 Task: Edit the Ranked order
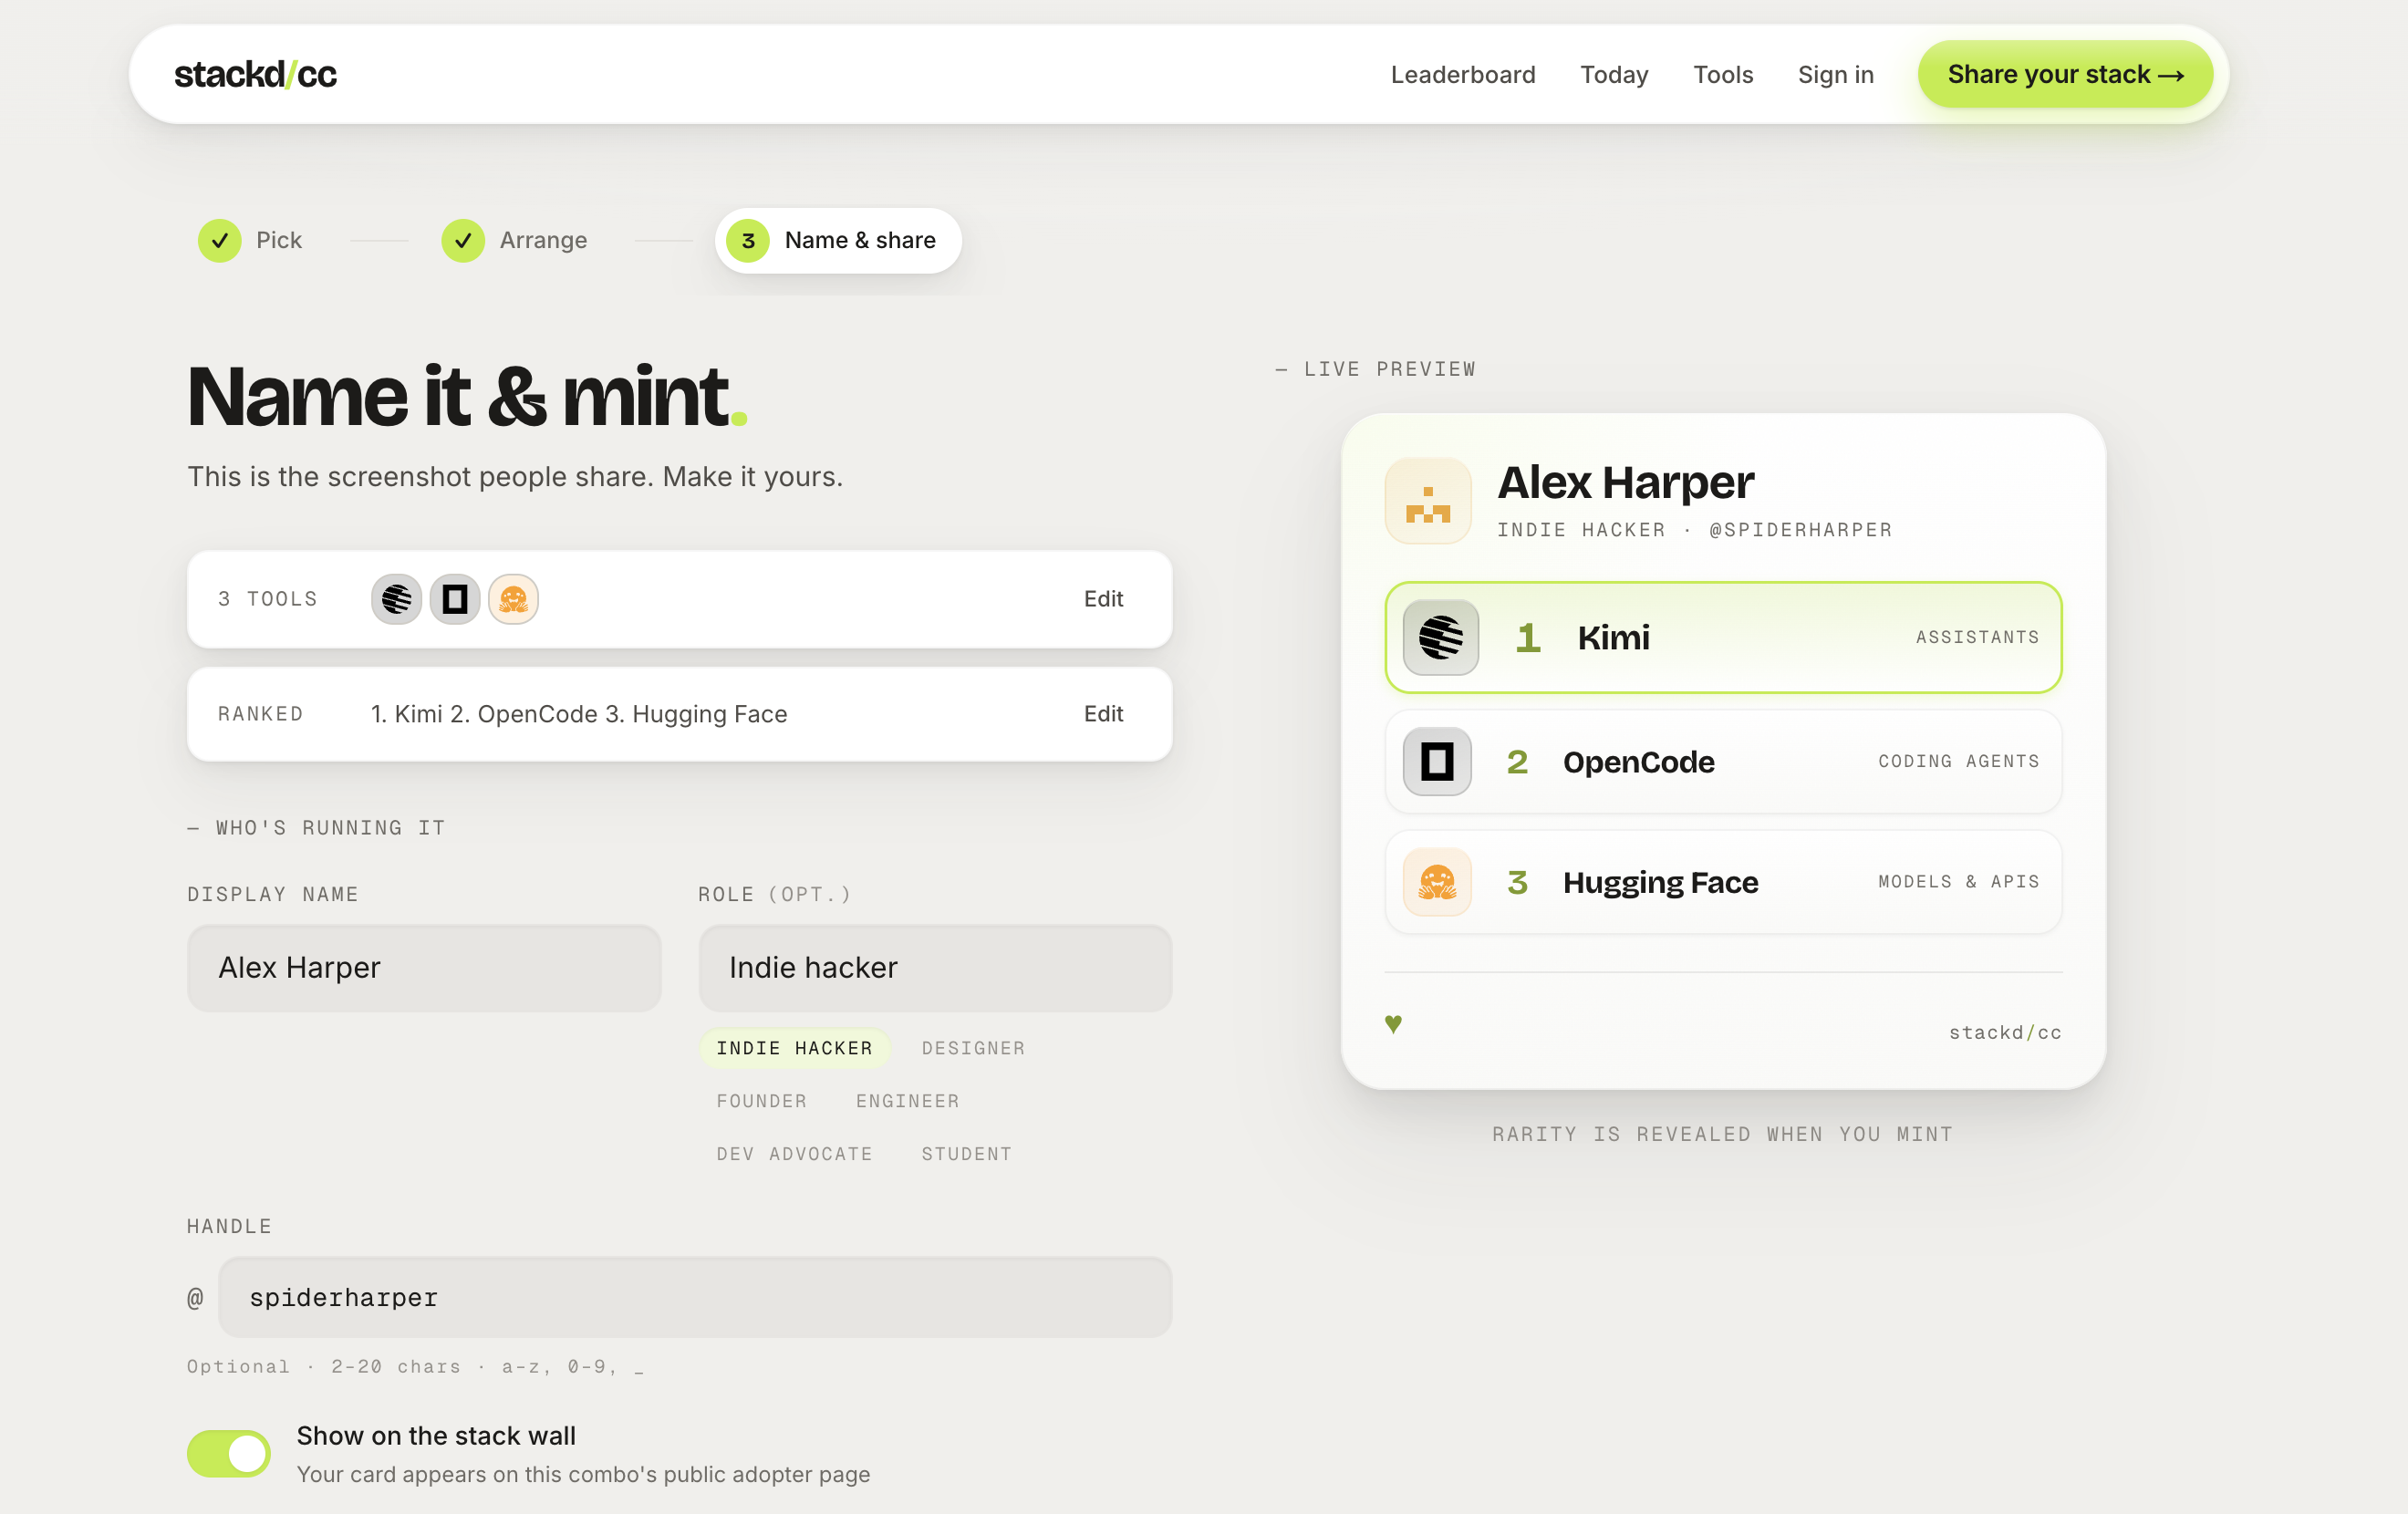[x=1102, y=713]
